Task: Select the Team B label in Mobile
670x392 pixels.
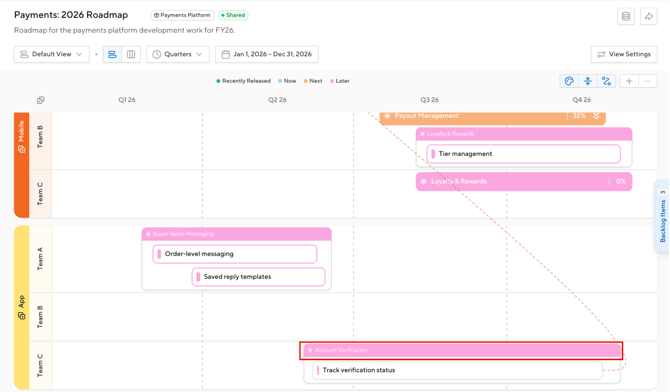Action: click(40, 137)
